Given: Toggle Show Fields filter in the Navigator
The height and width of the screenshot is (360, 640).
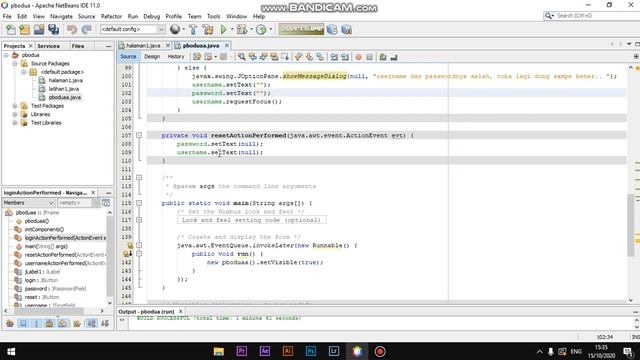Looking at the screenshot, I should [x=23, y=324].
